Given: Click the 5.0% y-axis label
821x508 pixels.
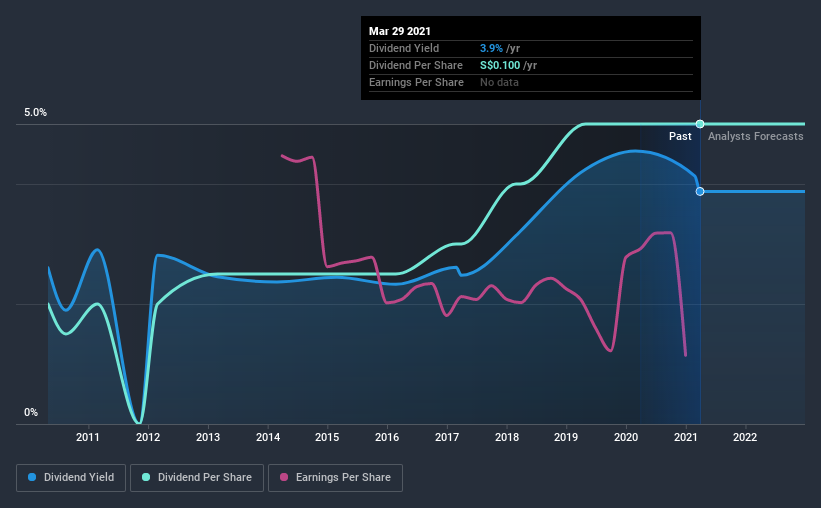Looking at the screenshot, I should pyautogui.click(x=35, y=113).
